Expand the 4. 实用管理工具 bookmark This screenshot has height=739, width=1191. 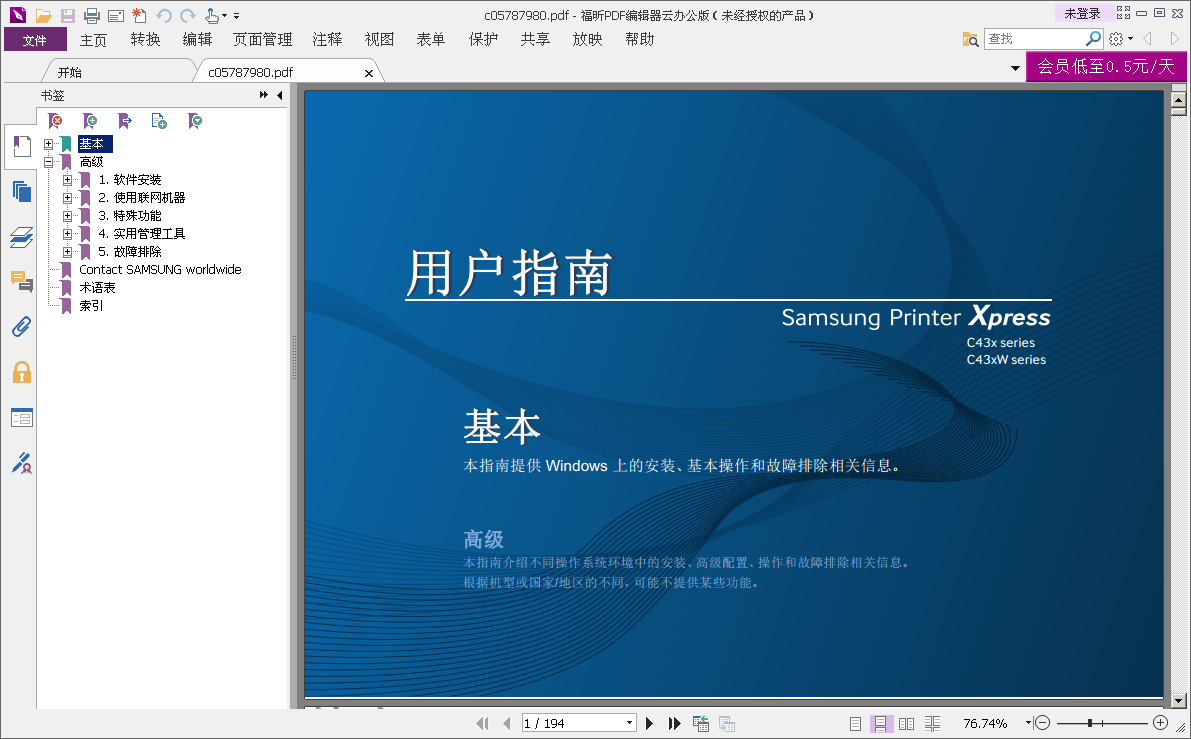[67, 234]
